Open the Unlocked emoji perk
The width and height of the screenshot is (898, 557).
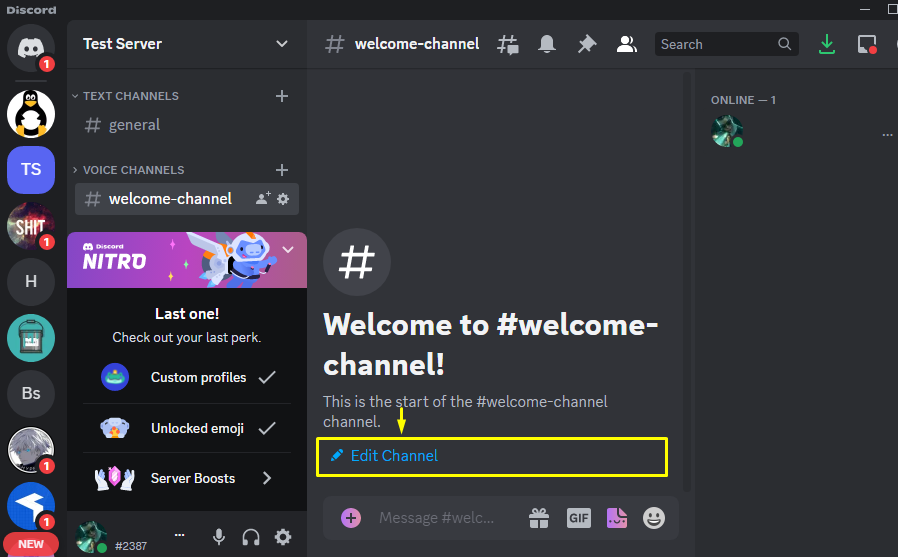[187, 428]
